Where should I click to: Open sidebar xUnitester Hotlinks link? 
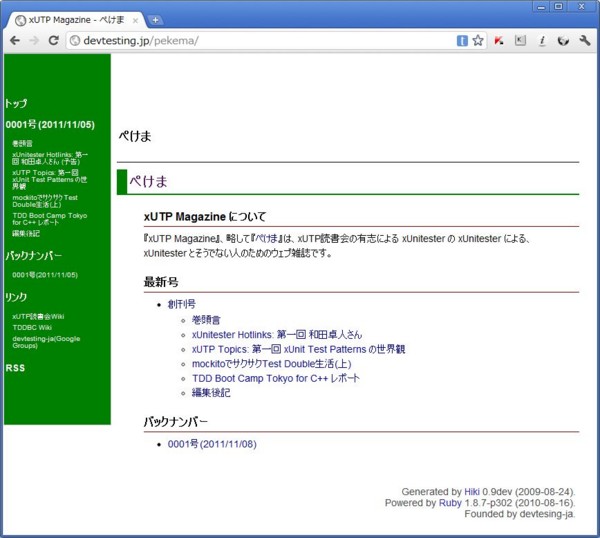click(x=50, y=158)
